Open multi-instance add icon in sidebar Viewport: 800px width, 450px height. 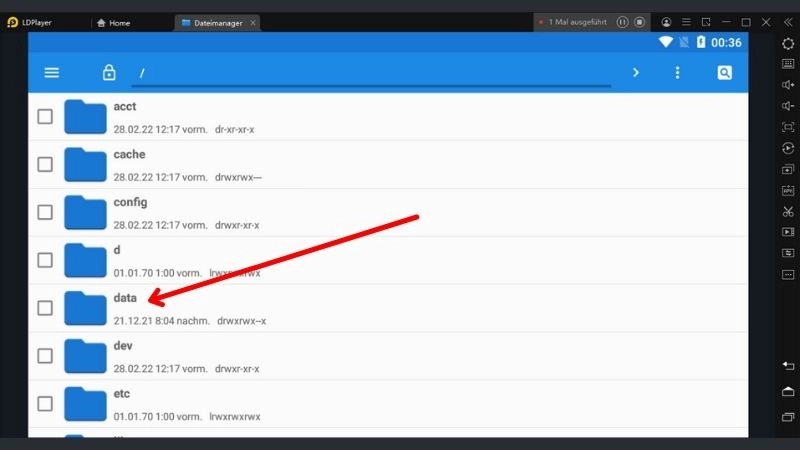click(788, 169)
